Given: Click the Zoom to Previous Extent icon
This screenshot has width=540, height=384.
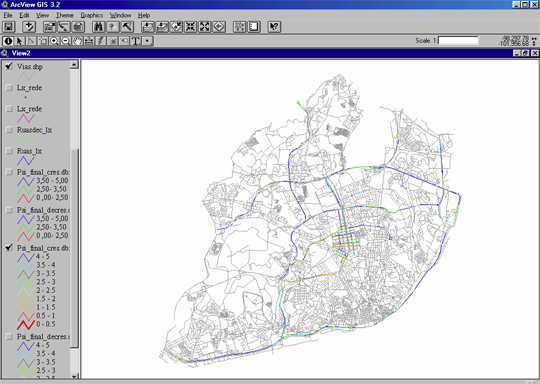Looking at the screenshot, I should coord(219,27).
